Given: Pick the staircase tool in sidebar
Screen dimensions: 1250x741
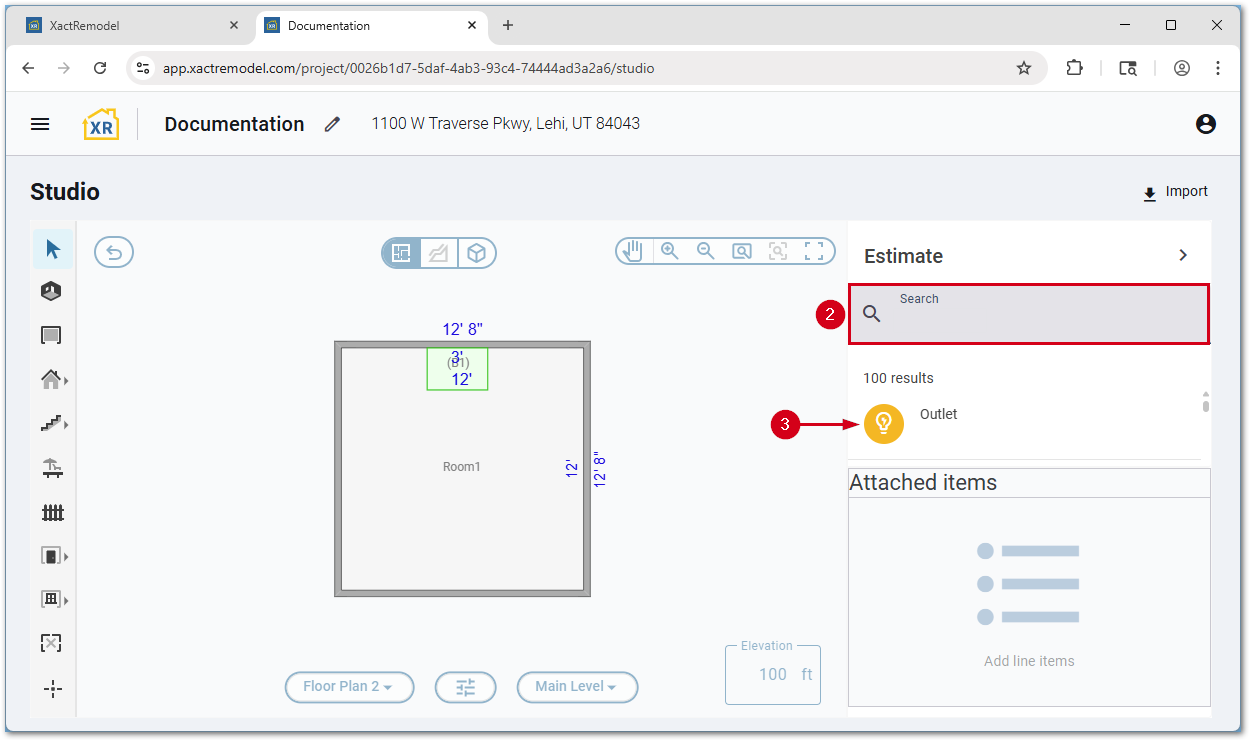Looking at the screenshot, I should [x=51, y=424].
